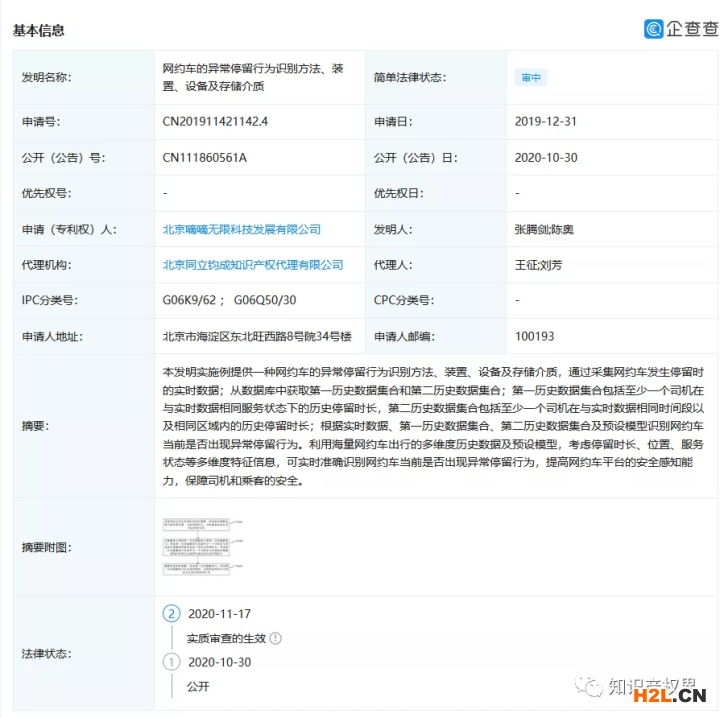The height and width of the screenshot is (718, 720).
Task: Click the IPC classification G06K9/62
Action: coord(190,300)
